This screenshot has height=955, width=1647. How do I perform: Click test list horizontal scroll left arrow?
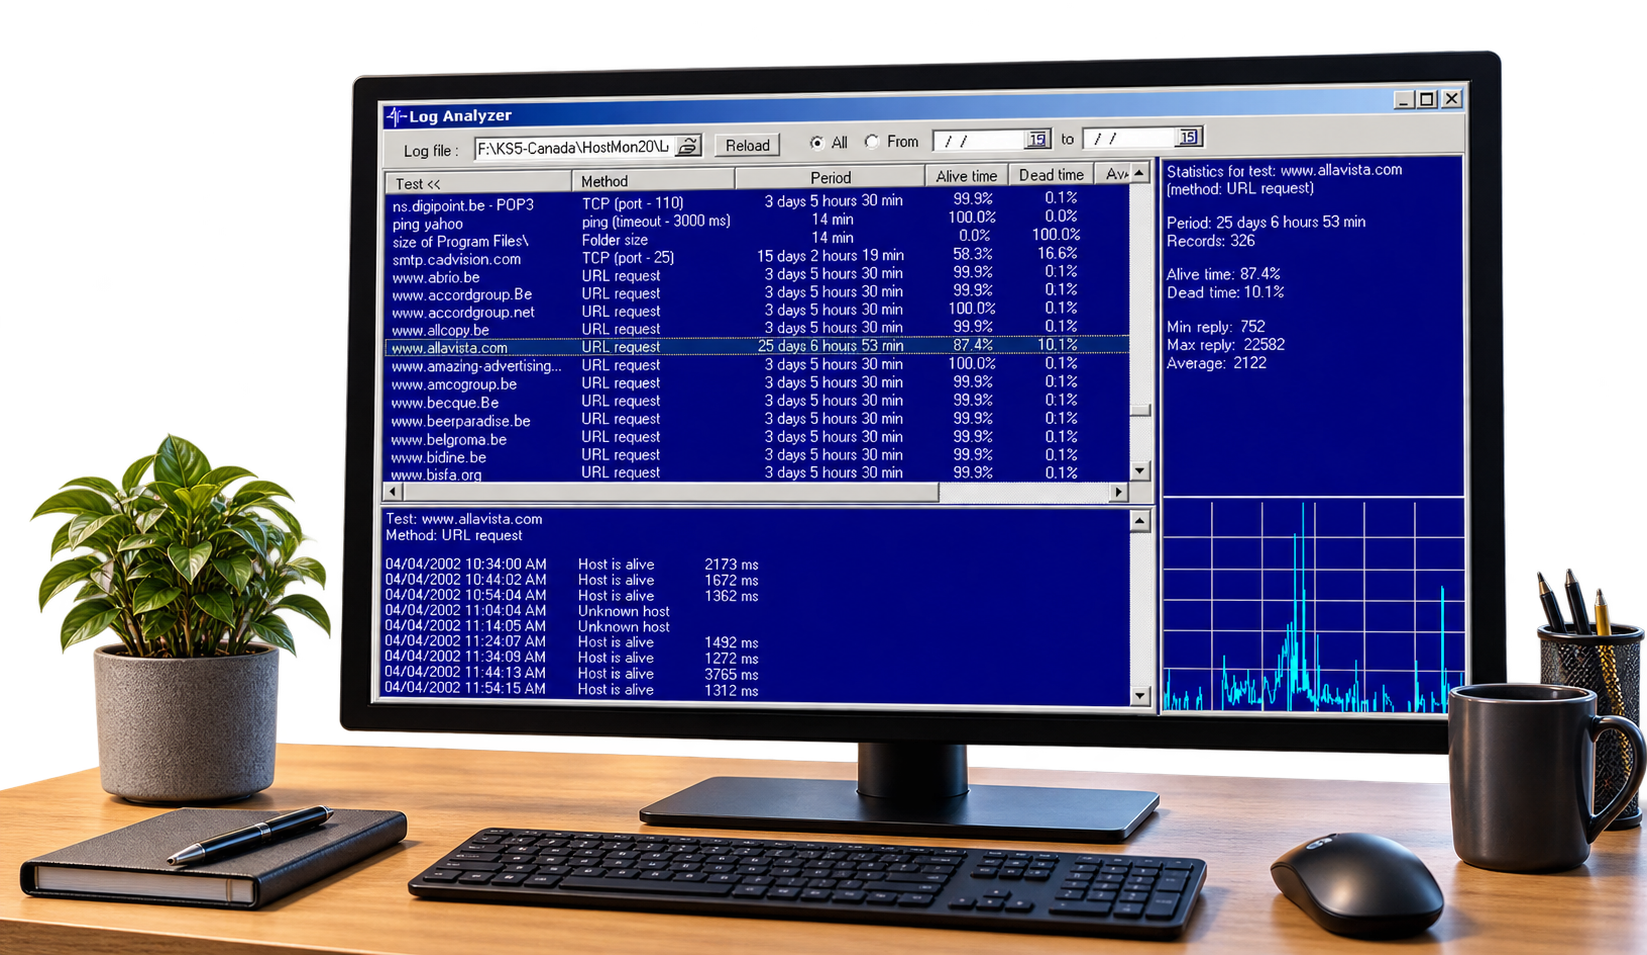click(393, 492)
